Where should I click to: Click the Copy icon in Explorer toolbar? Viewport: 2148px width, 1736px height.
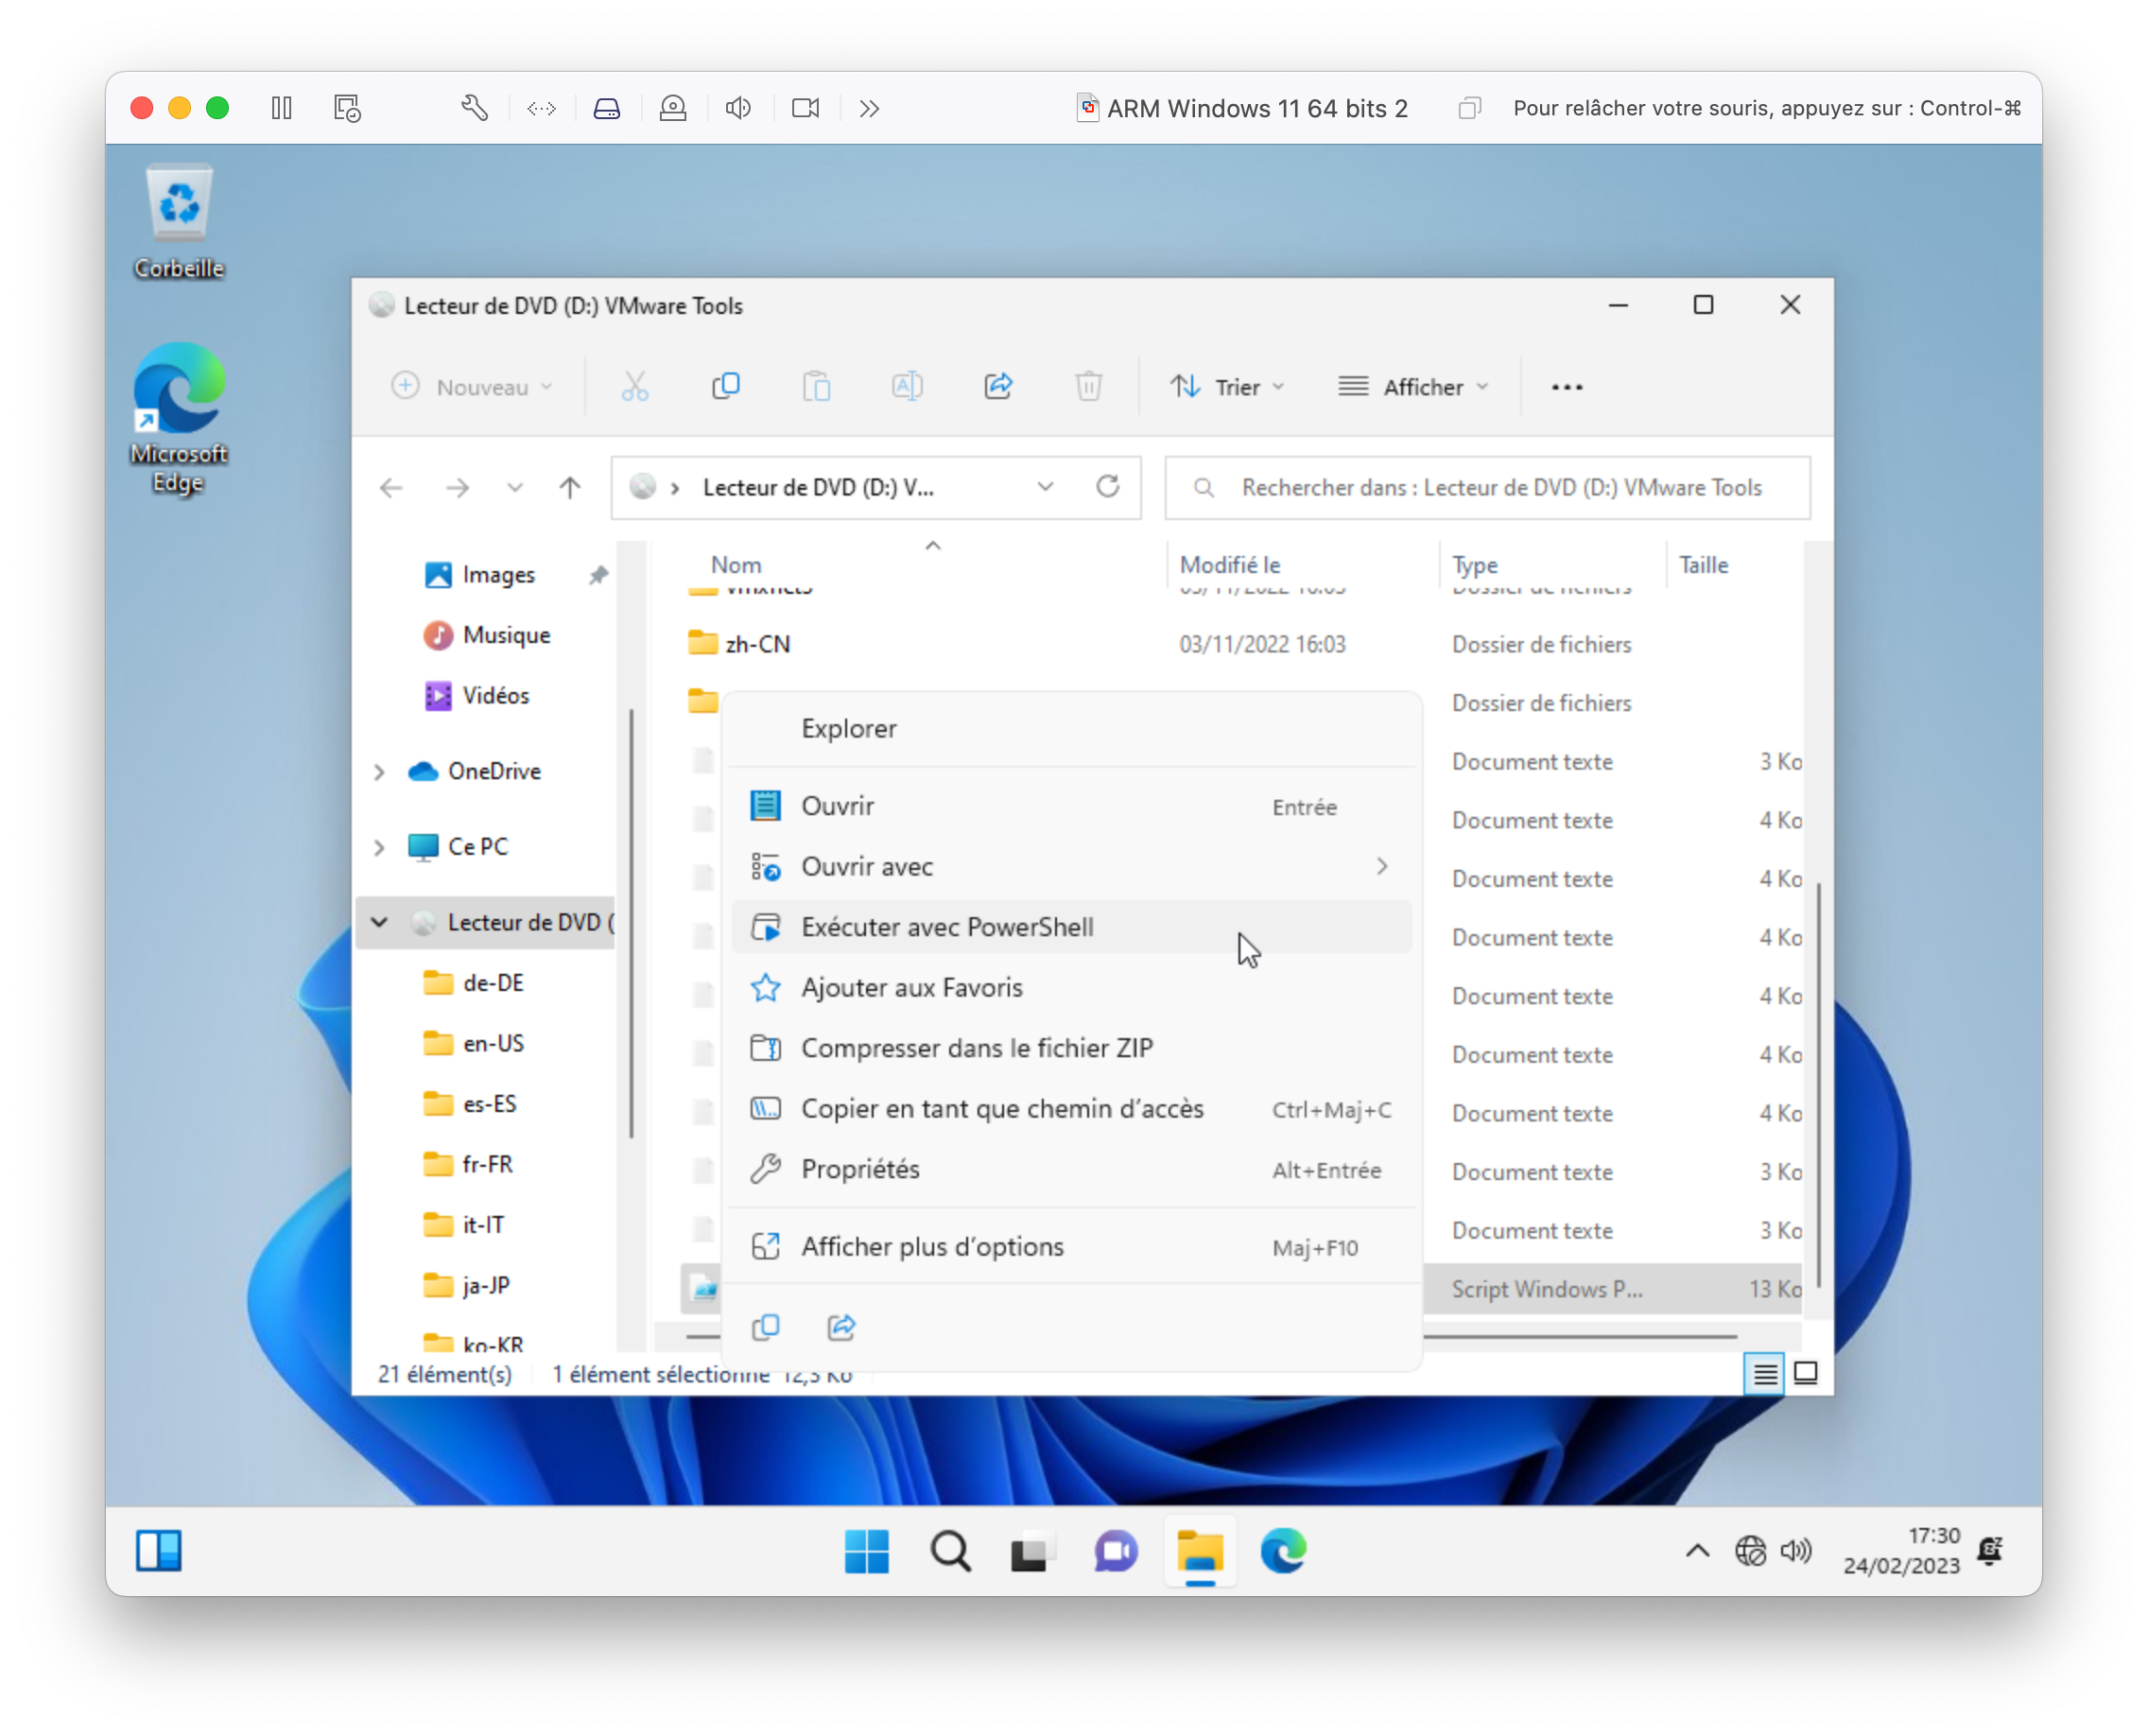pyautogui.click(x=726, y=387)
